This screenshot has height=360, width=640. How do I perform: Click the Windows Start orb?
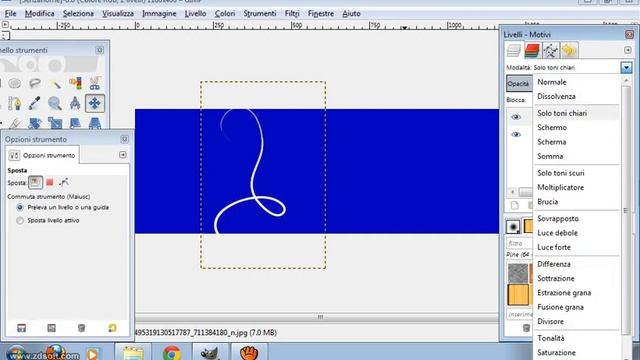click(16, 353)
